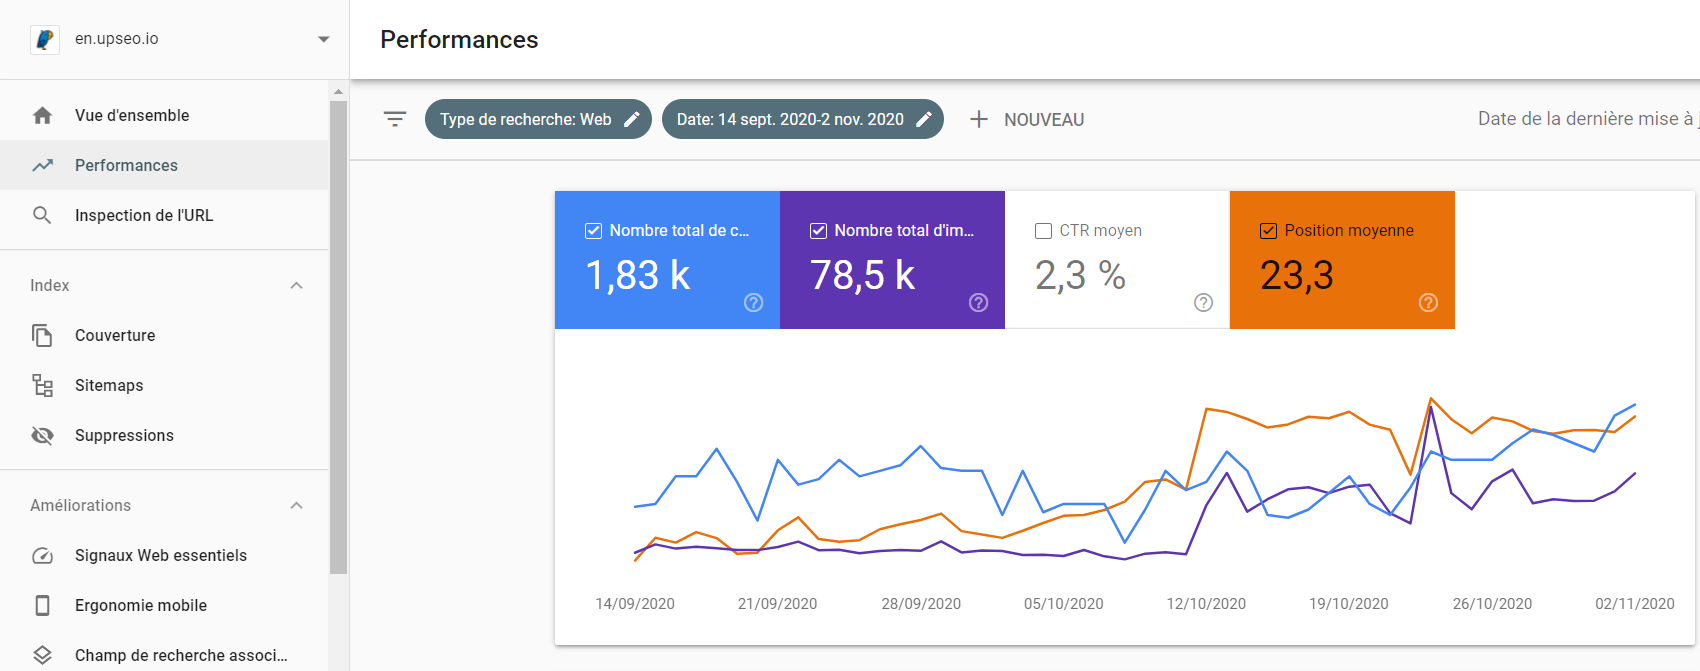1700x671 pixels.
Task: Click the Sitemaps tree icon
Action: click(x=42, y=385)
